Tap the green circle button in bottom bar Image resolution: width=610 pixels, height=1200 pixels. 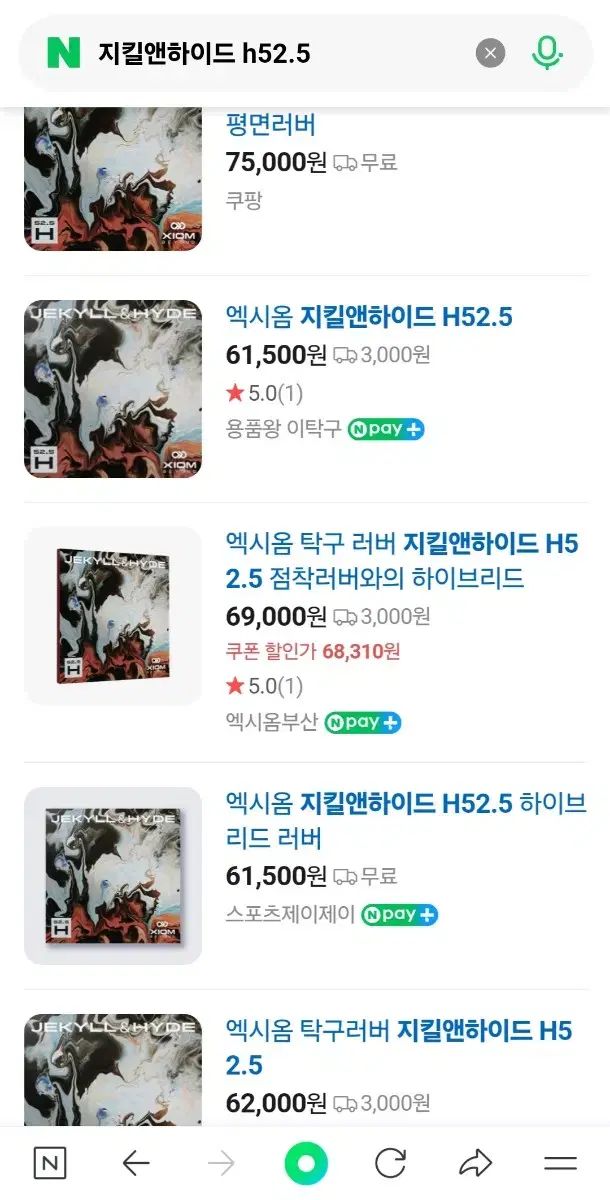(x=306, y=1163)
